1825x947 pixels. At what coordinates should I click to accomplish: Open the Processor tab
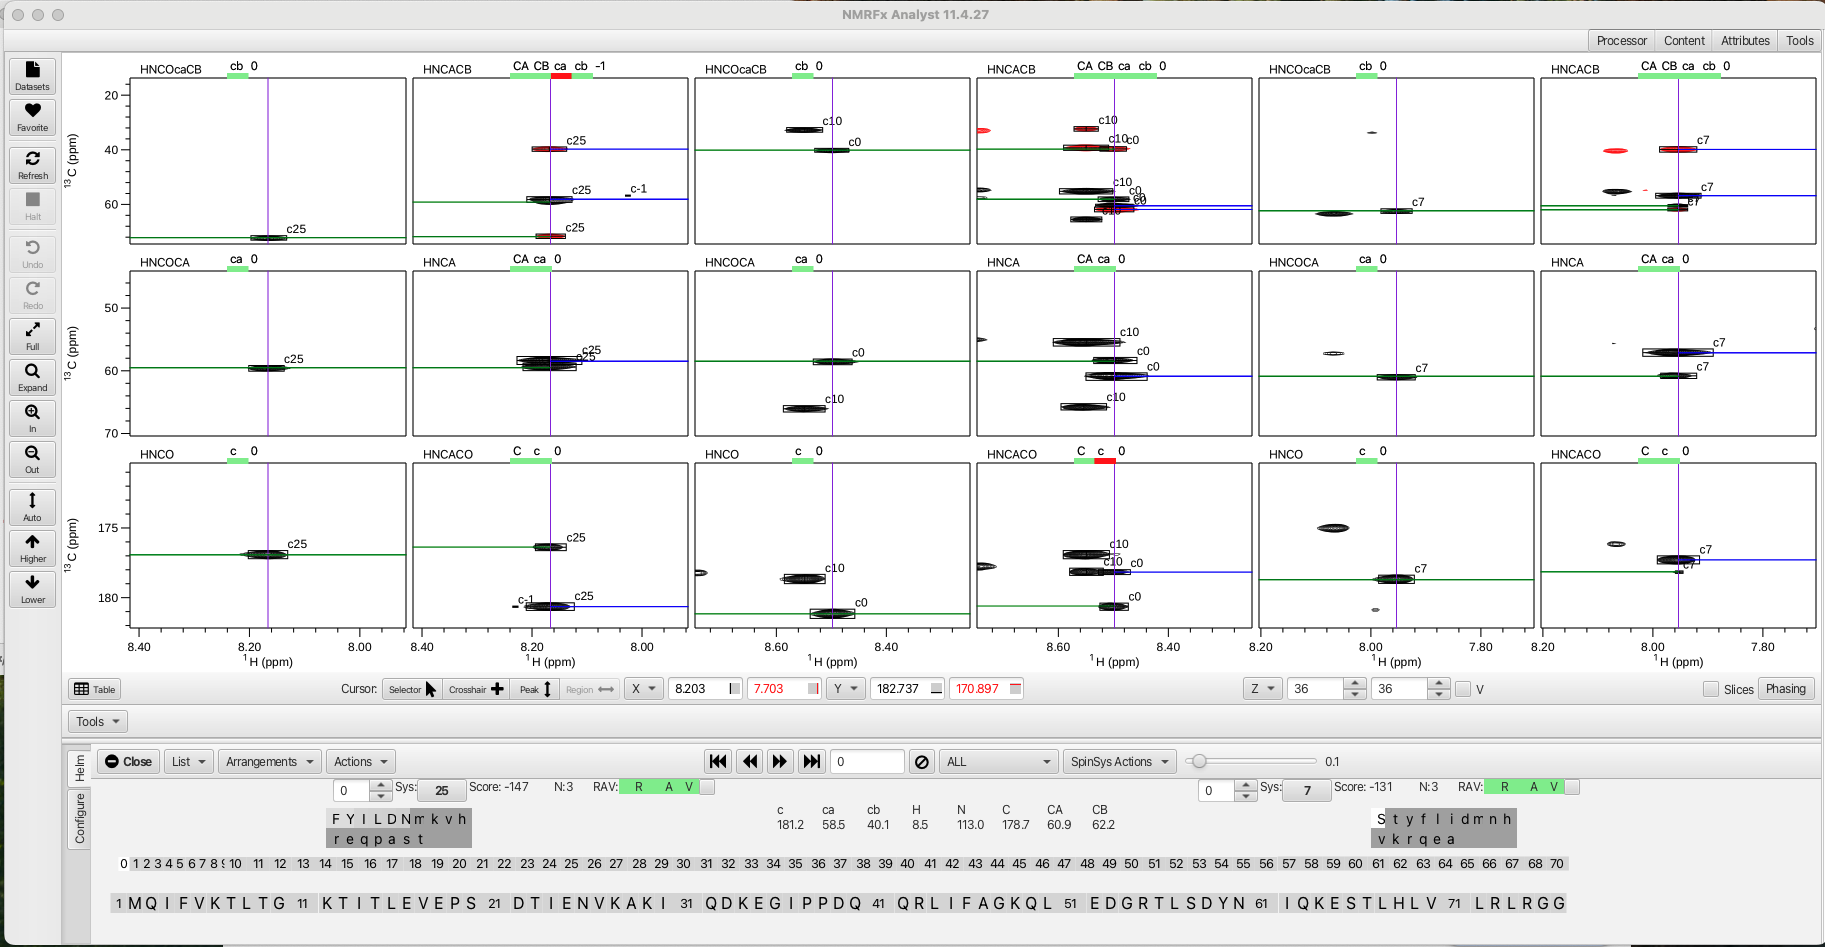pyautogui.click(x=1621, y=41)
